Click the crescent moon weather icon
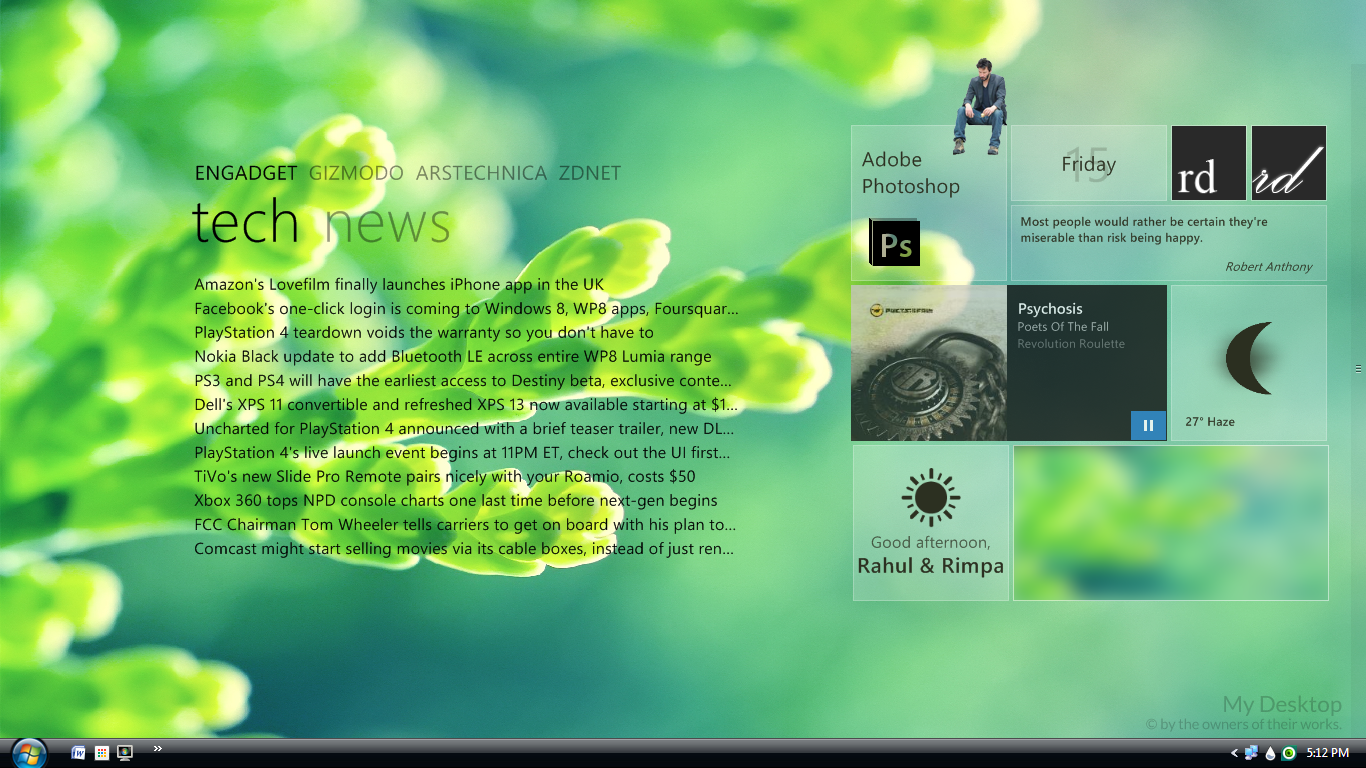This screenshot has width=1366, height=768. [x=1251, y=357]
